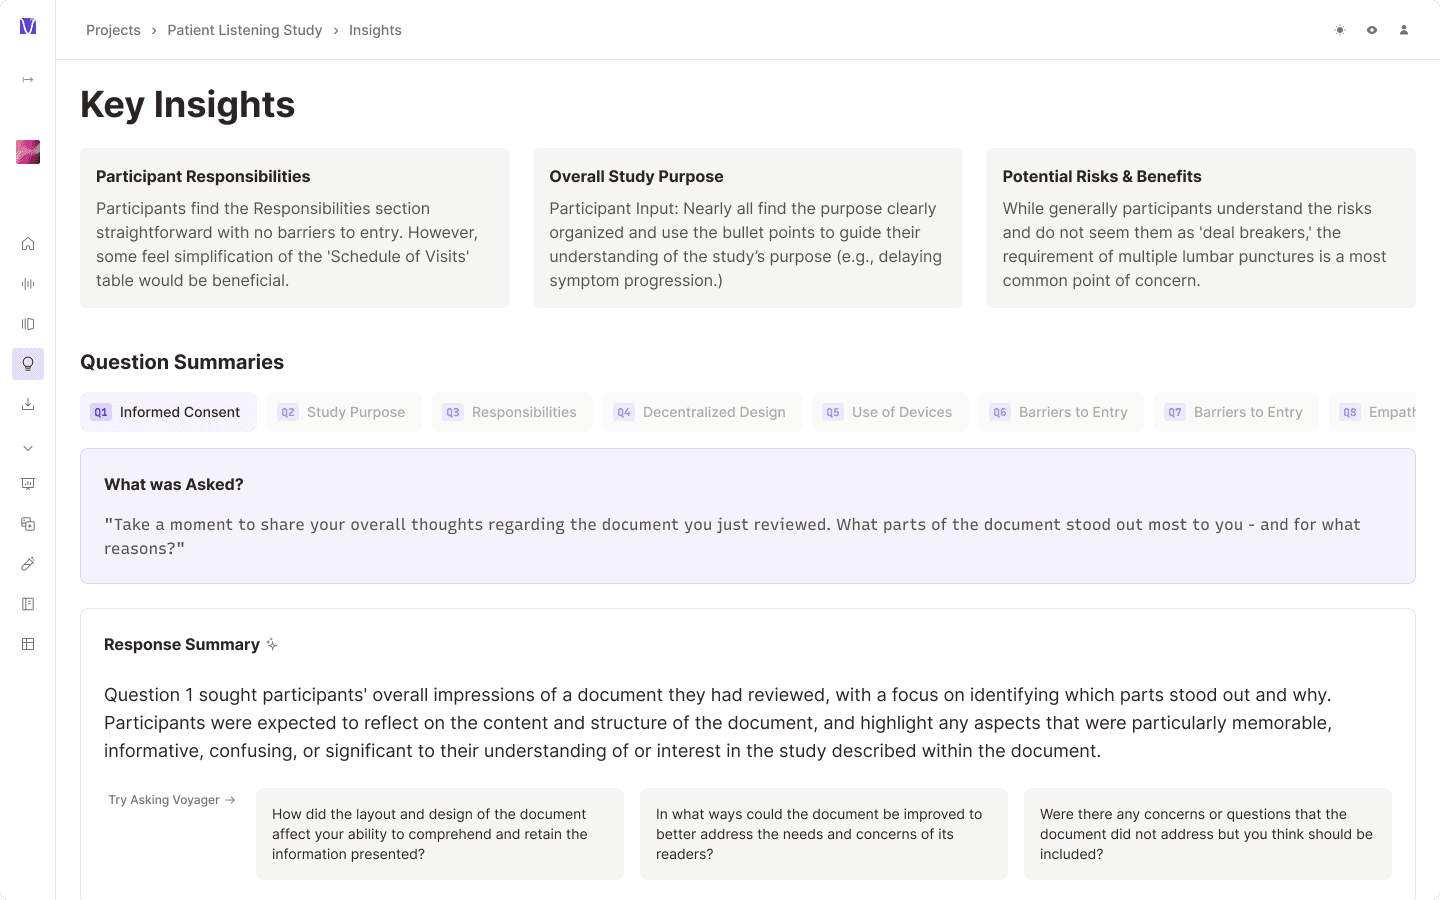Toggle the theme with the sun icon
Image resolution: width=1440 pixels, height=900 pixels.
[x=1340, y=30]
